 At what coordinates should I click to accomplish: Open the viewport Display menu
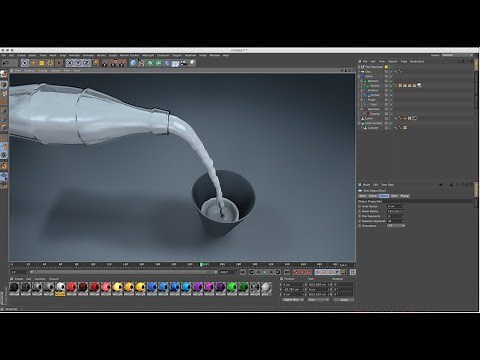[42, 70]
